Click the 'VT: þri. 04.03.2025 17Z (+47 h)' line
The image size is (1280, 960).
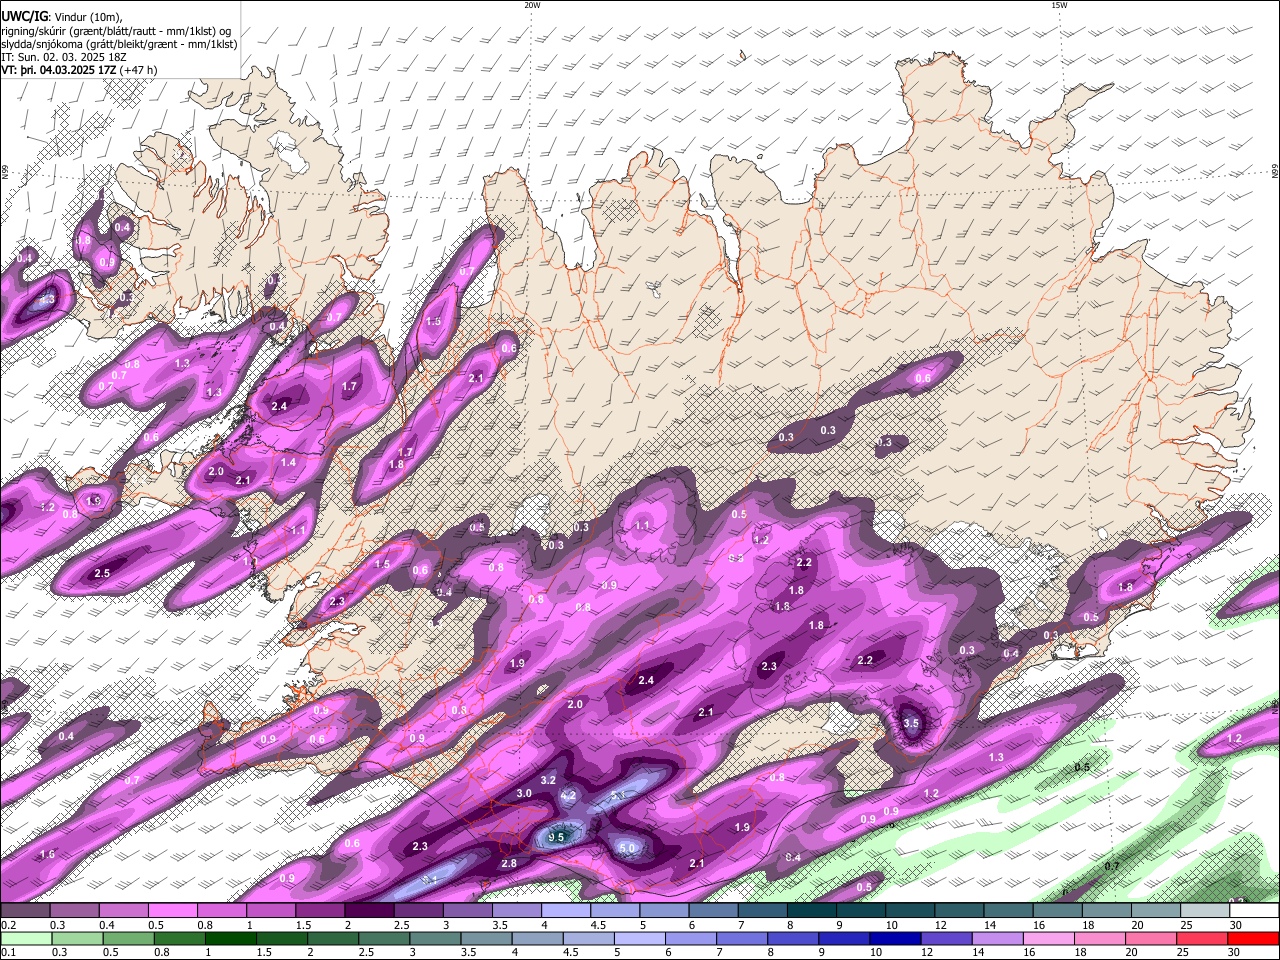[x=80, y=71]
